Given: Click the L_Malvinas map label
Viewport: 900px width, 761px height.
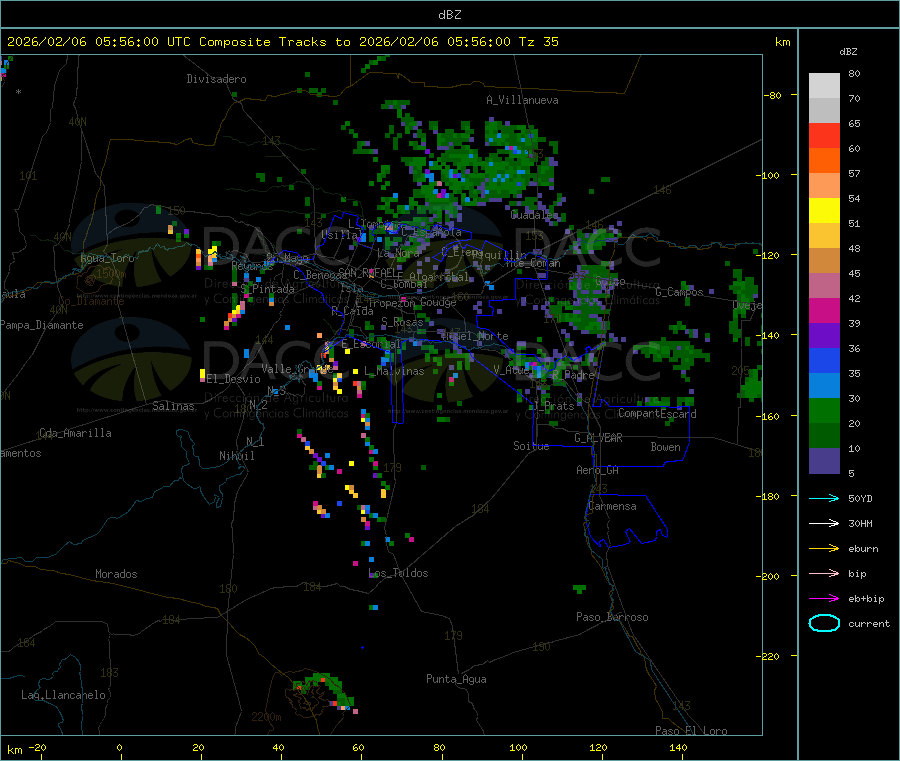Looking at the screenshot, I should point(394,371).
